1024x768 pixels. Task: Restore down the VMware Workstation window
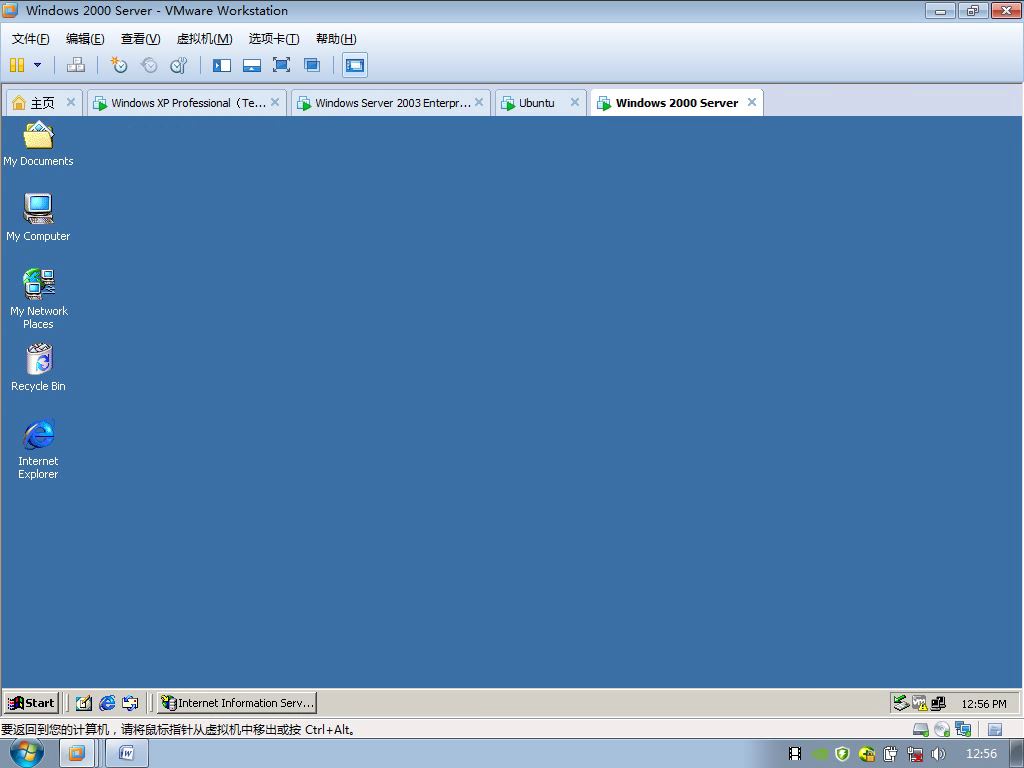pos(973,10)
